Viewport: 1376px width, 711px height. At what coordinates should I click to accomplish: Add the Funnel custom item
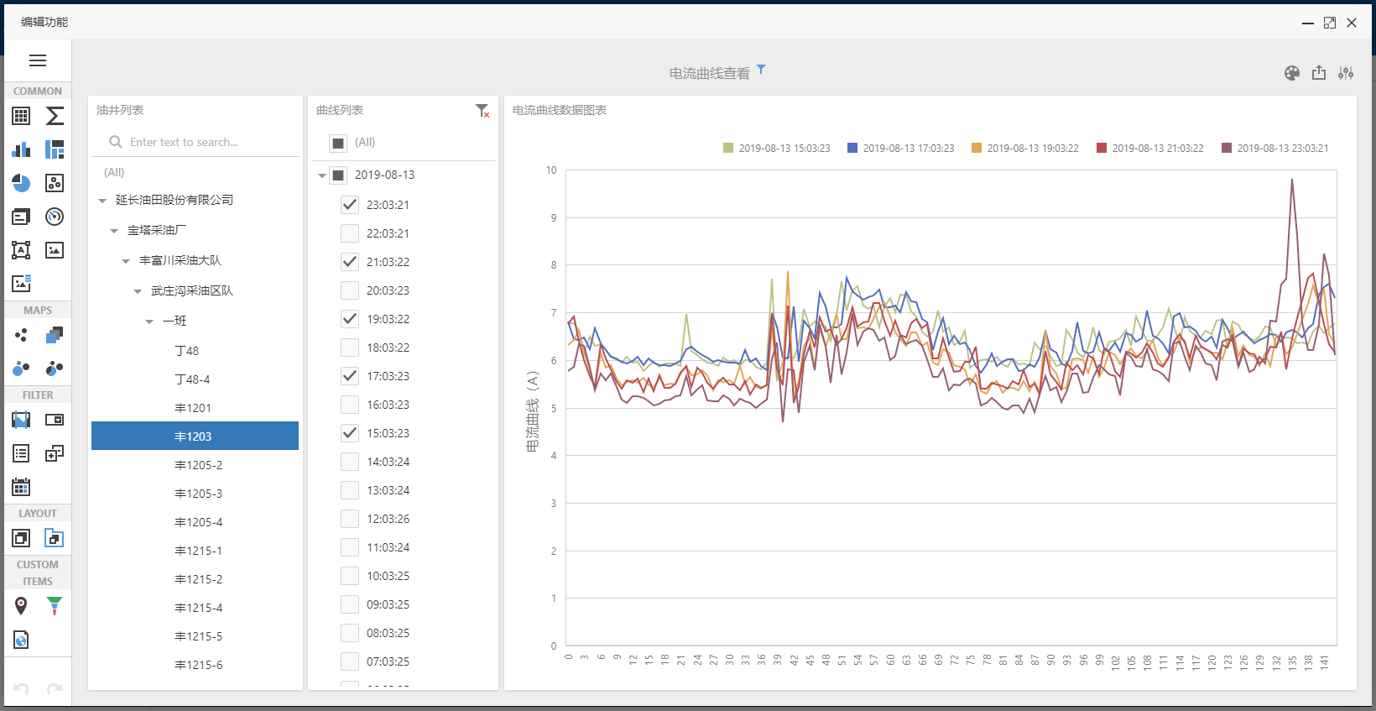pos(55,606)
